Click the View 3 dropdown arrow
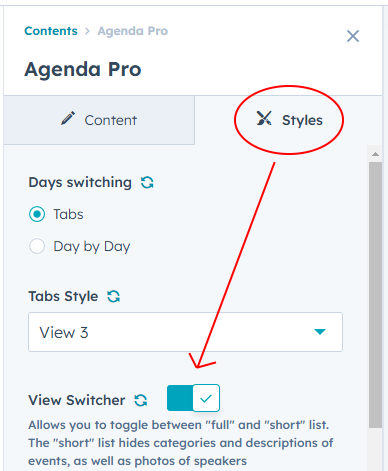388x471 pixels. tap(320, 332)
